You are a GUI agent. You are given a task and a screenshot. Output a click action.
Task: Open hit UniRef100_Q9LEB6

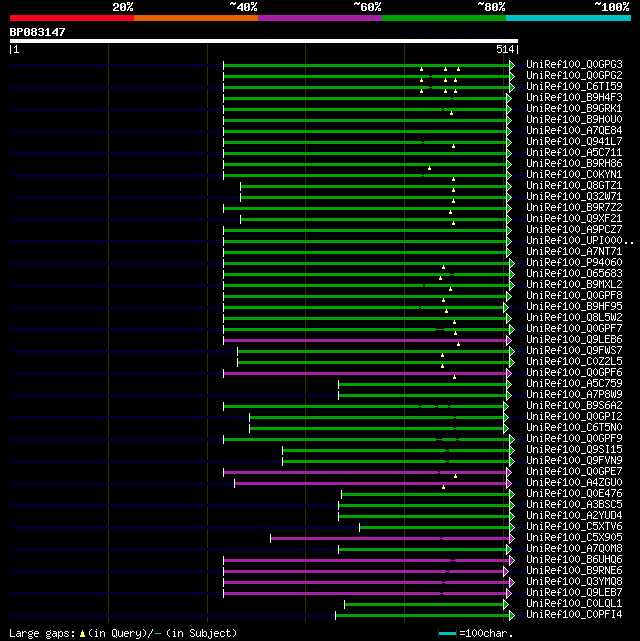(574, 340)
